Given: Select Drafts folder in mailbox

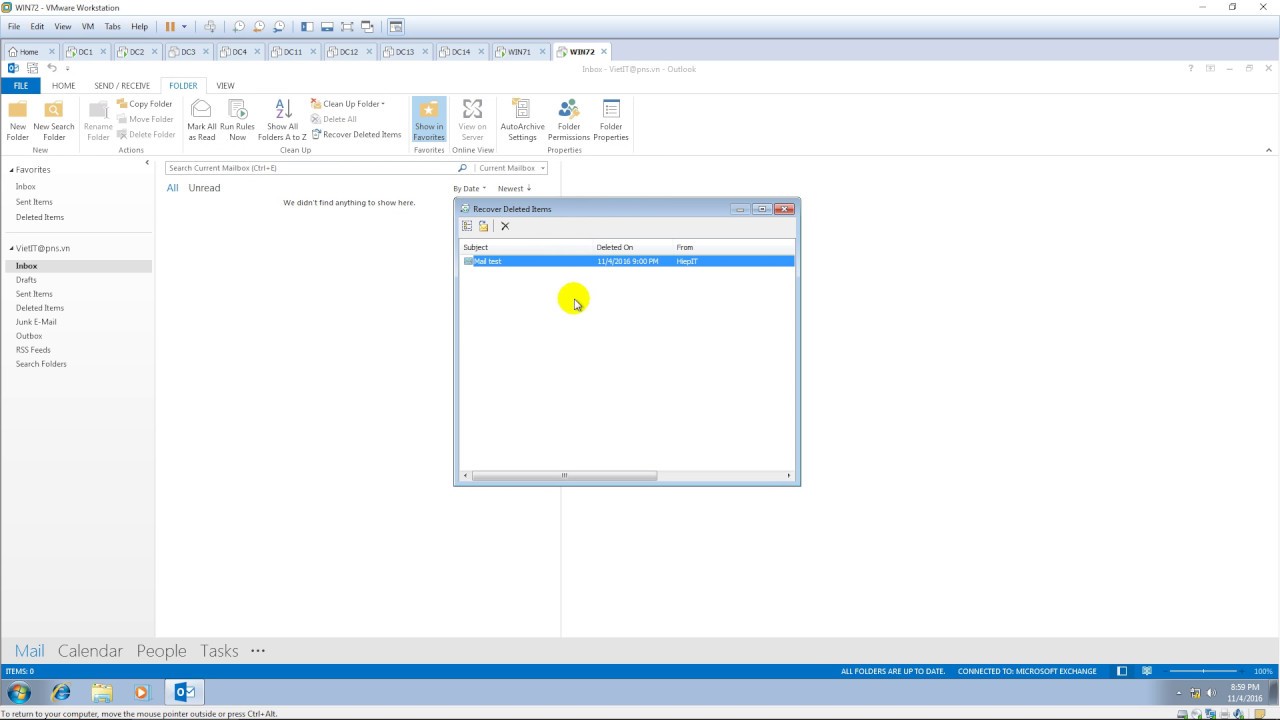Looking at the screenshot, I should click(x=26, y=280).
